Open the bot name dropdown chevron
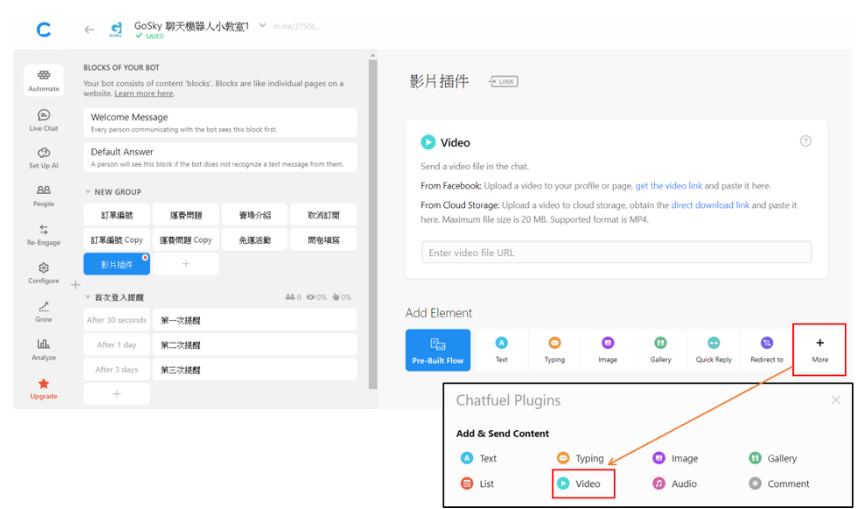The width and height of the screenshot is (864, 509). click(x=262, y=25)
